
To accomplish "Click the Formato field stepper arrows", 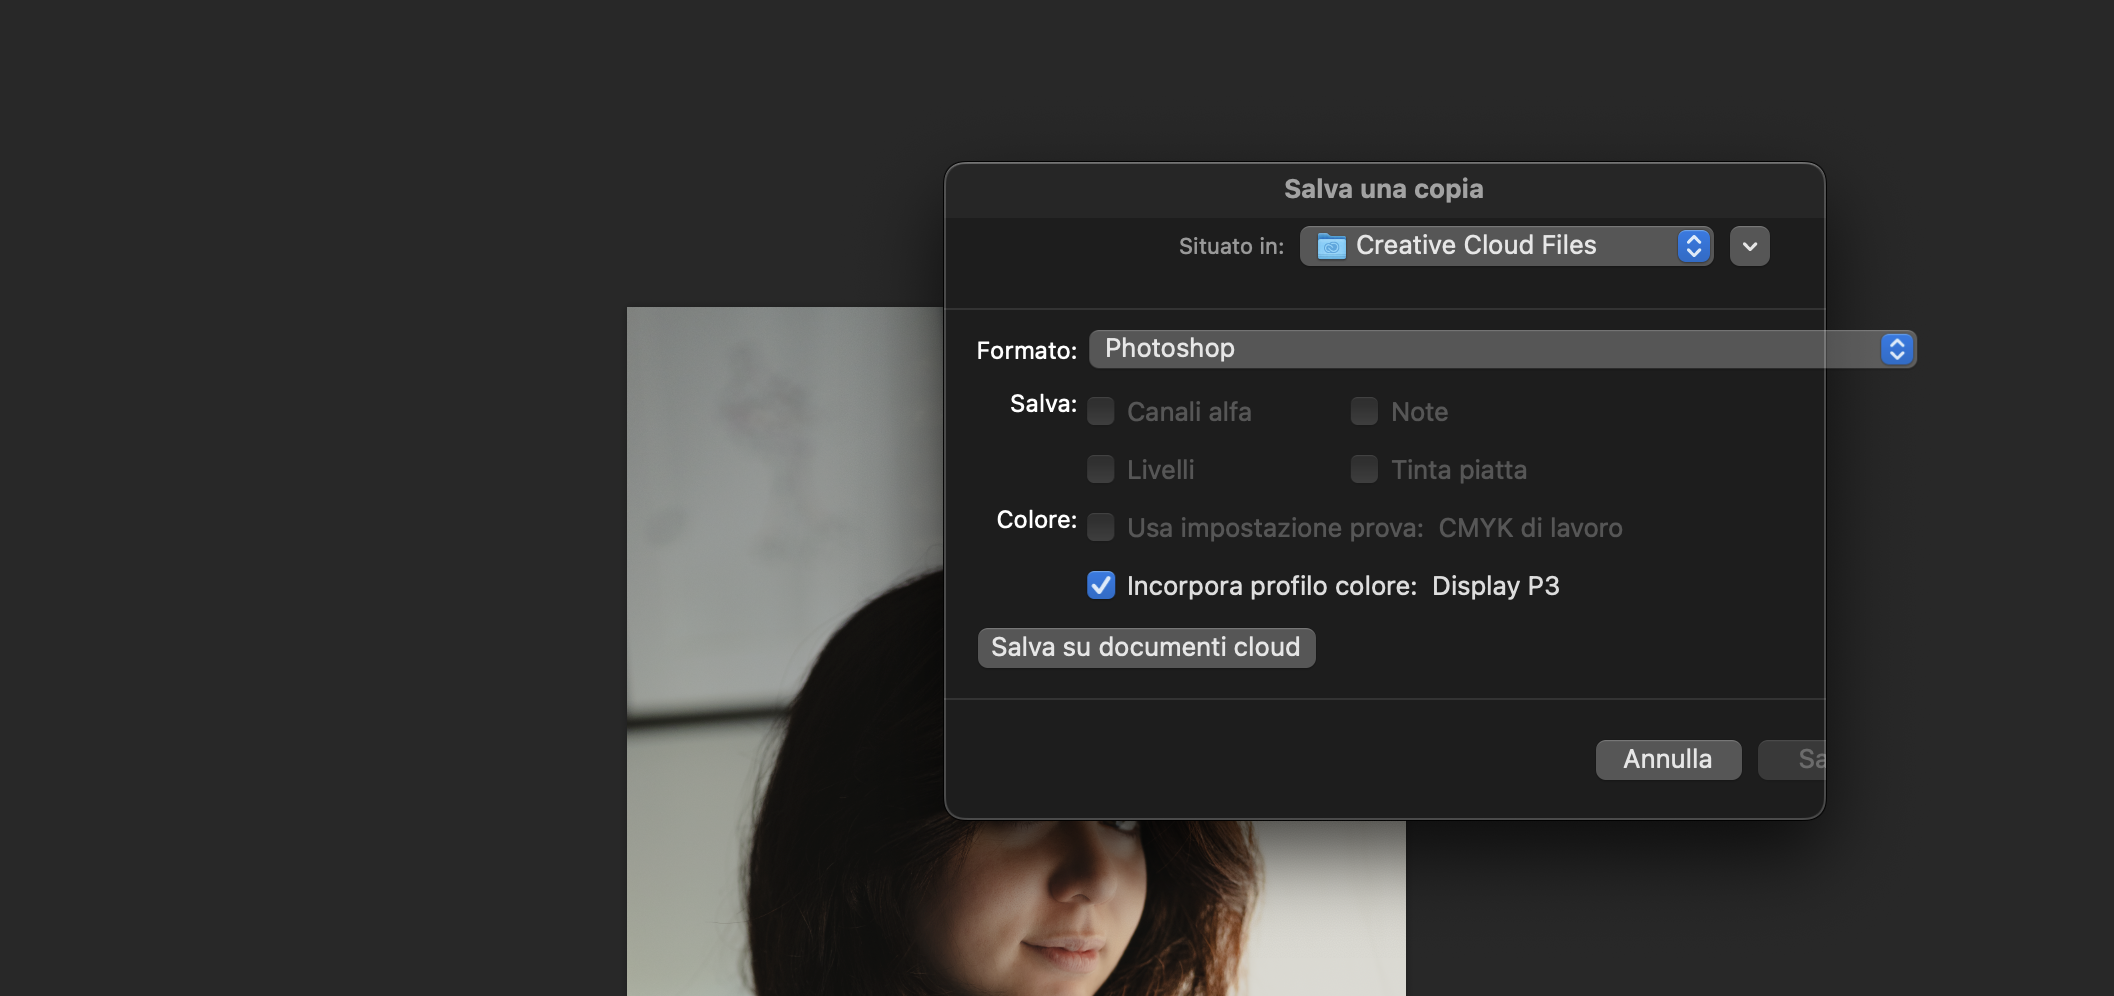I will click(1895, 349).
